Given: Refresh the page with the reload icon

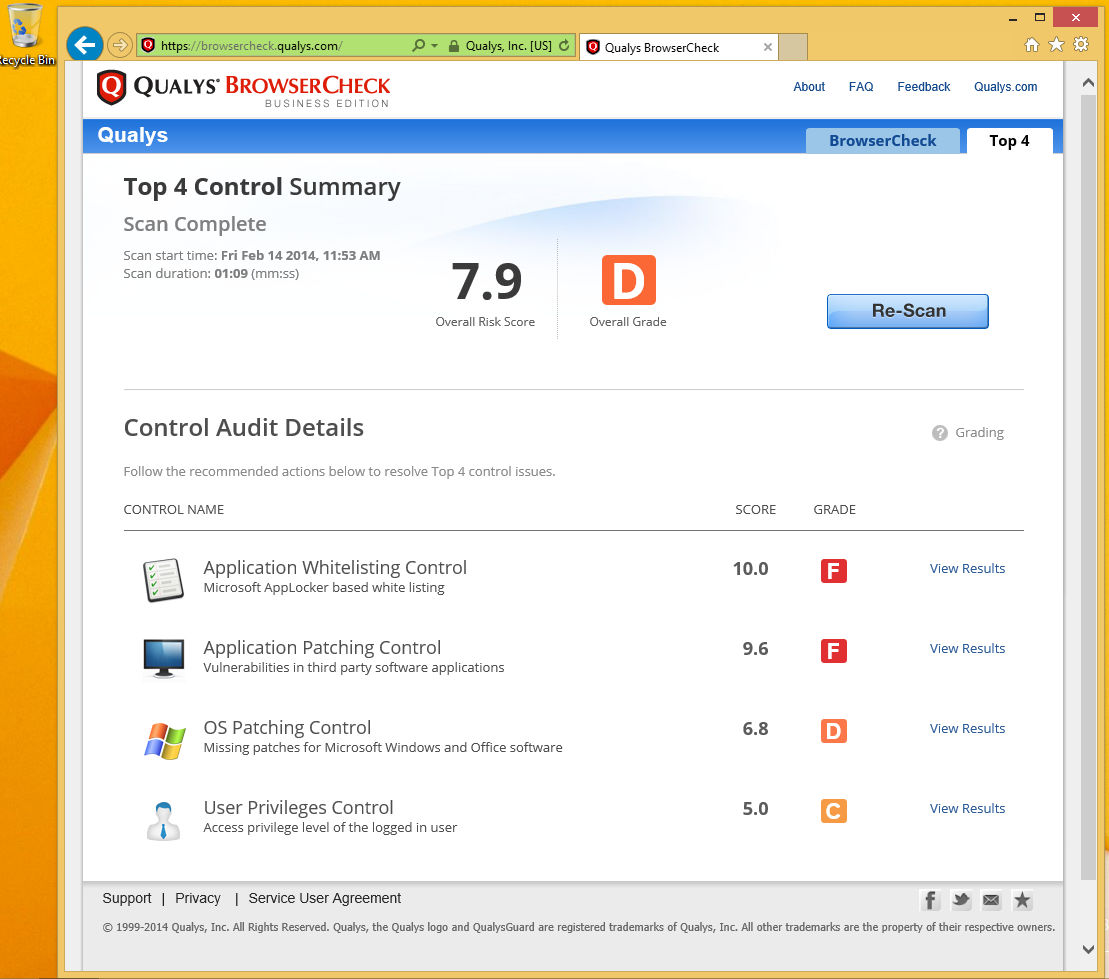Looking at the screenshot, I should tap(564, 45).
